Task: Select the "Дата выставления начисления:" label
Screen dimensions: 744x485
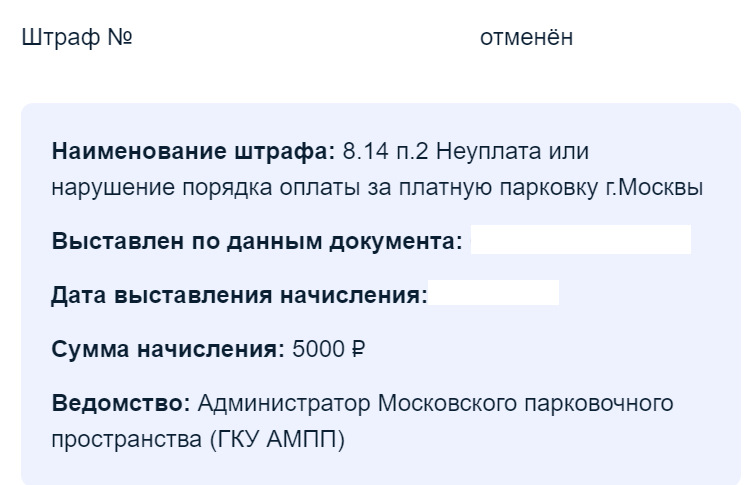Action: [x=239, y=295]
